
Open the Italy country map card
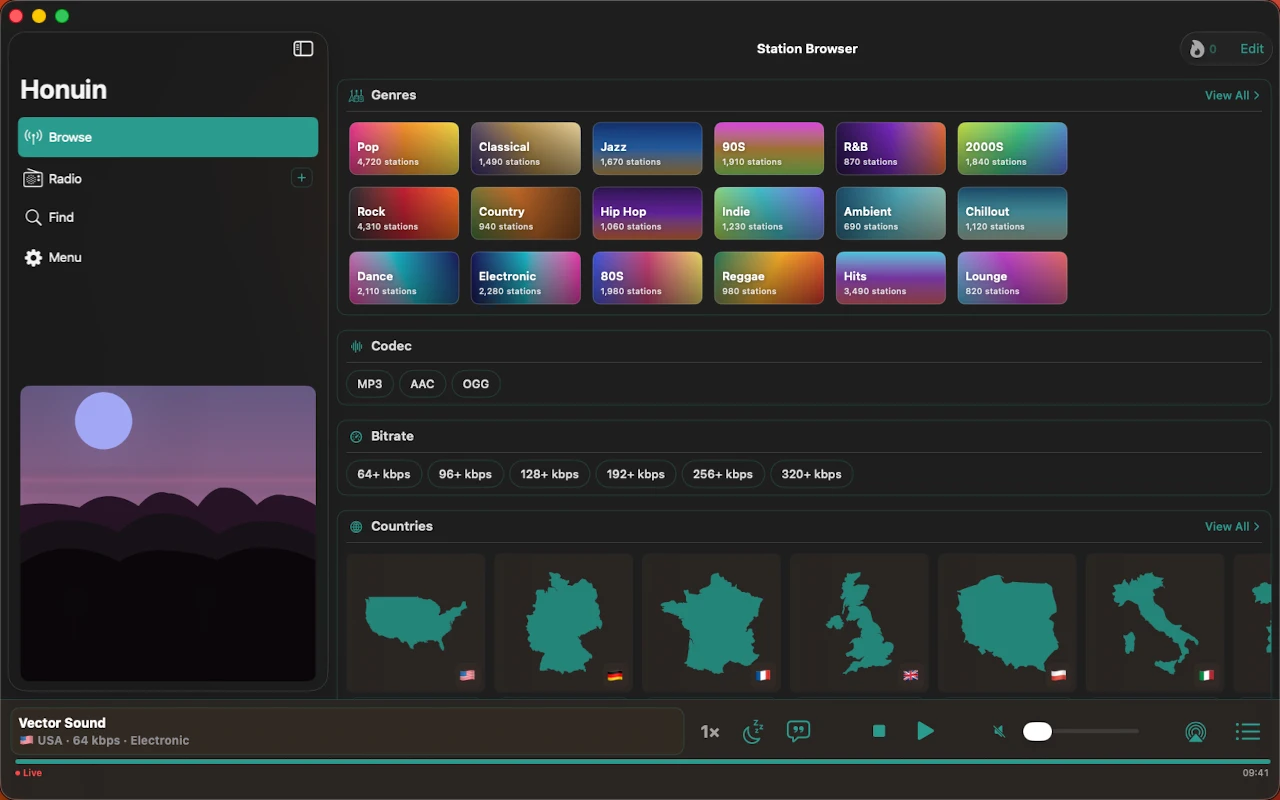[1155, 622]
